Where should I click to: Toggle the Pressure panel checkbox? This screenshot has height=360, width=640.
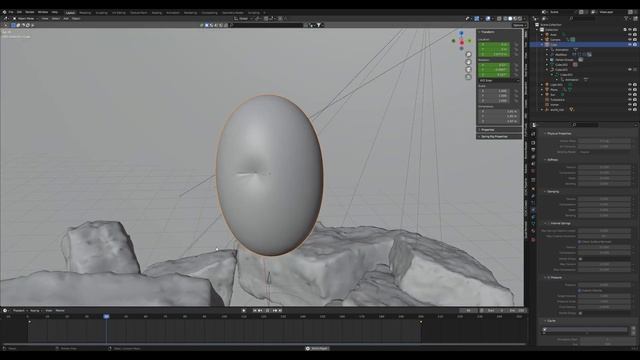[549, 278]
